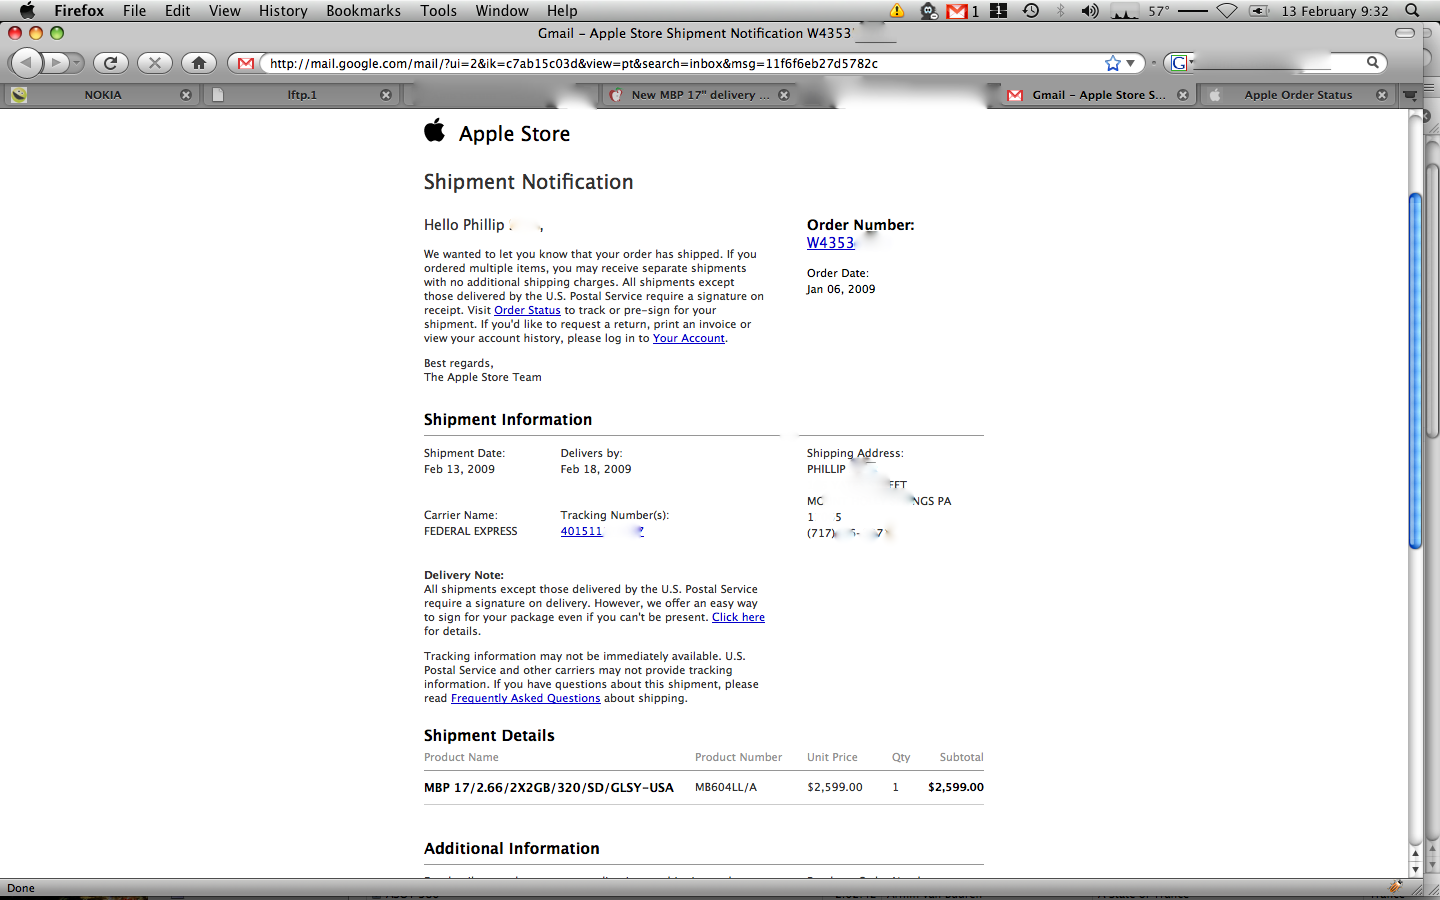Open the History menu

point(283,11)
